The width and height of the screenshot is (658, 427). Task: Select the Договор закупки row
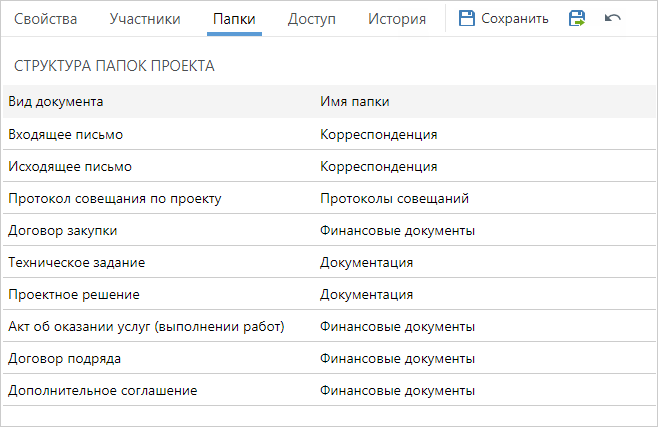point(329,230)
